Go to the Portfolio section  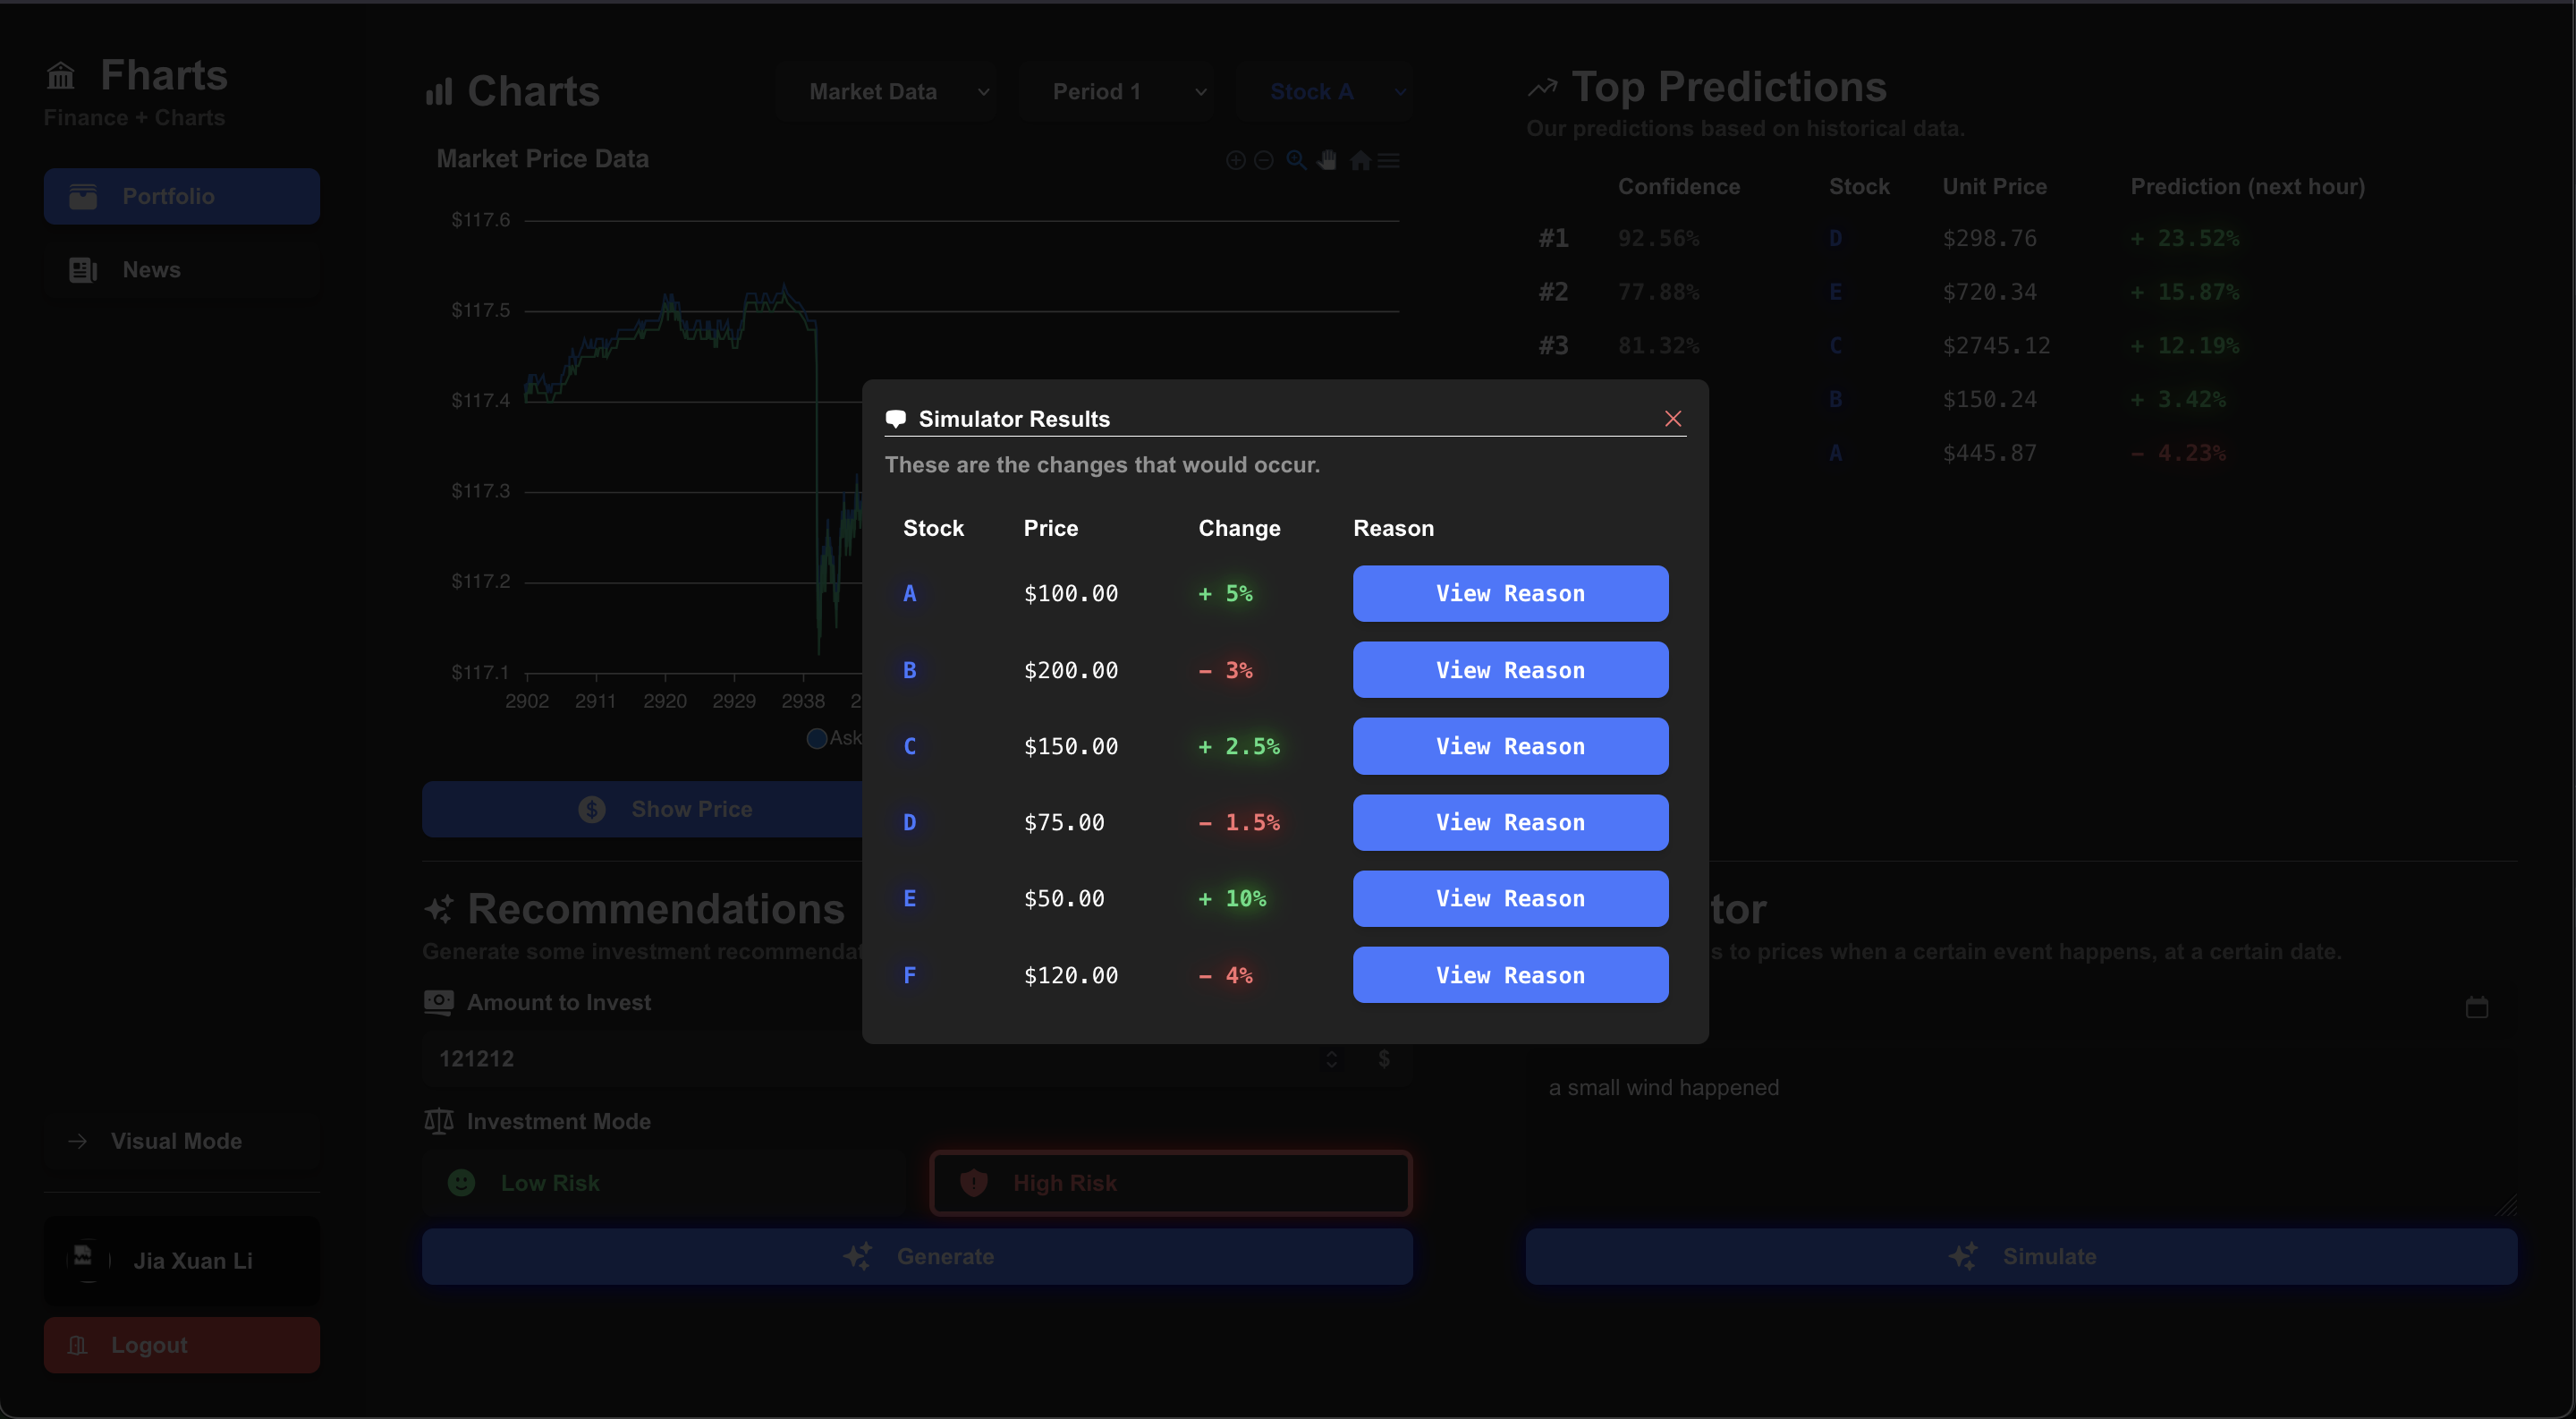(181, 196)
